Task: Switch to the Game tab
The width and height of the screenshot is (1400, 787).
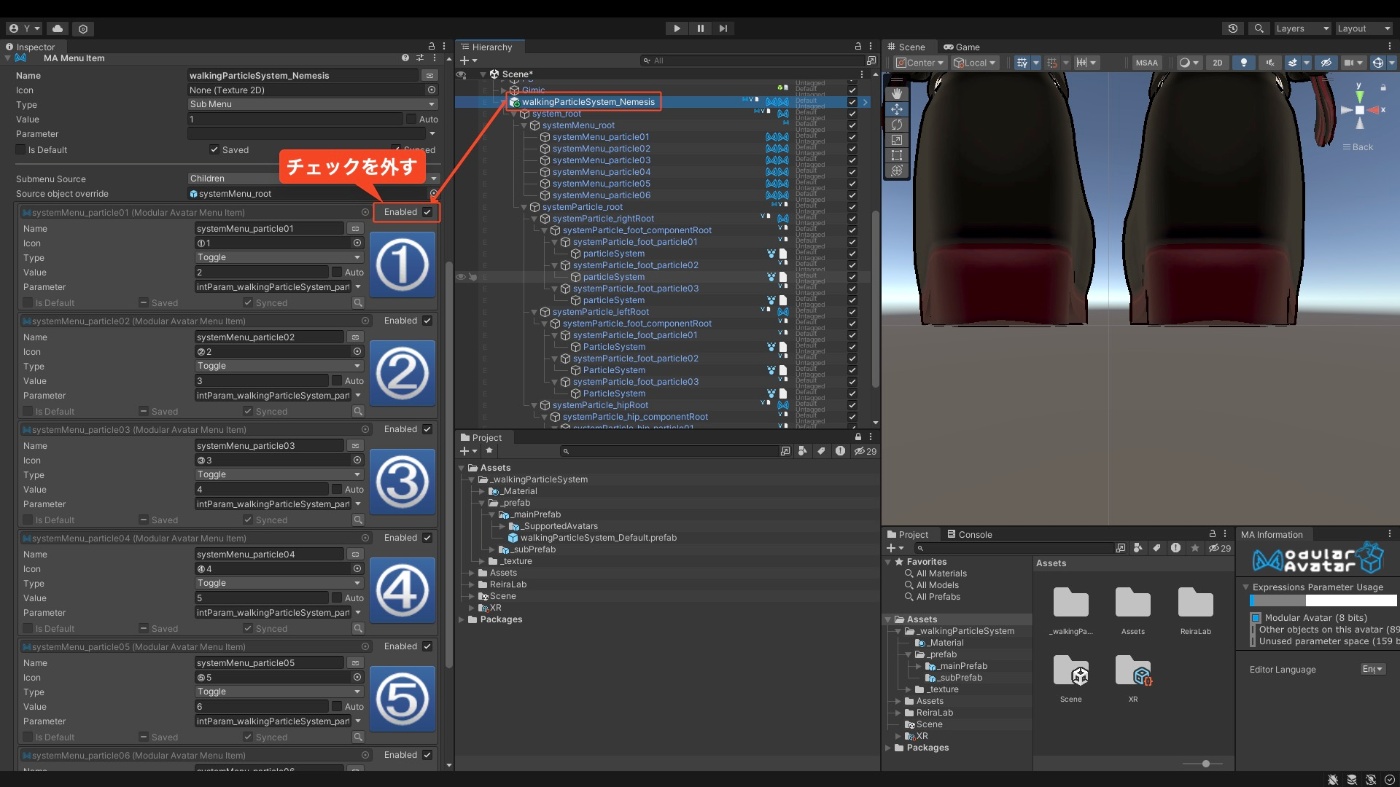Action: [961, 47]
